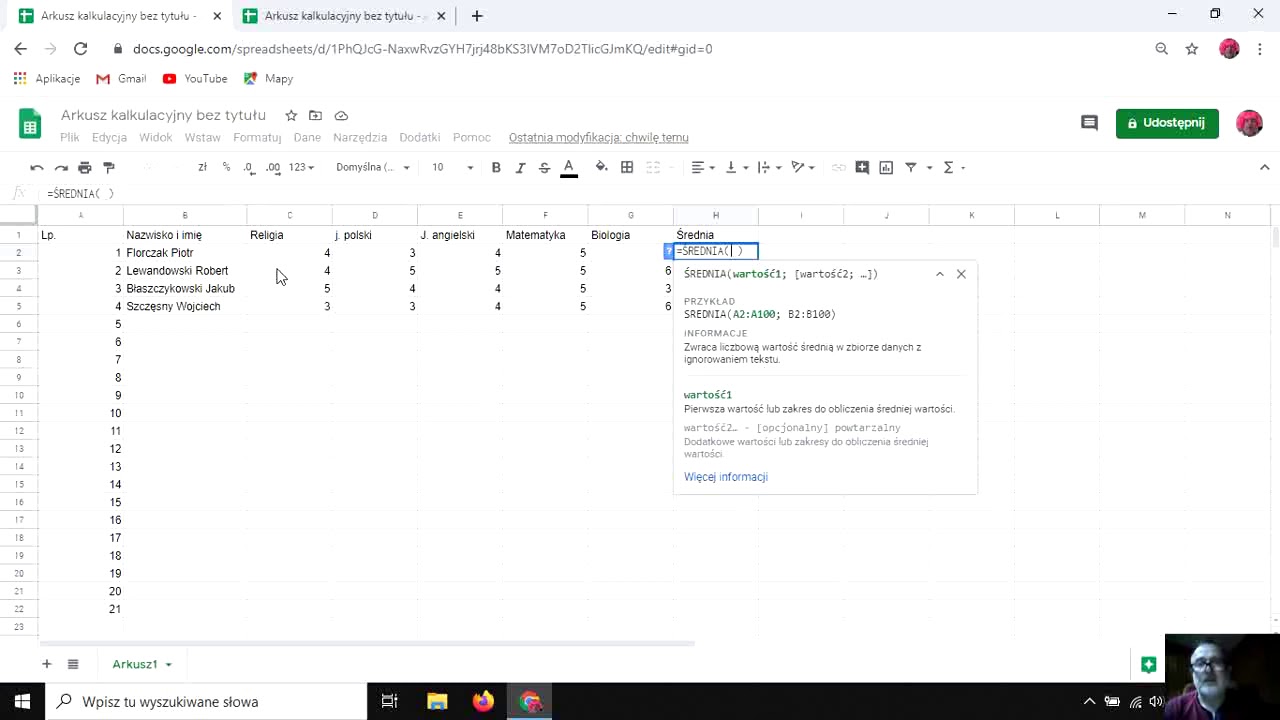
Task: Toggle strikethrough formatting
Action: coord(544,167)
